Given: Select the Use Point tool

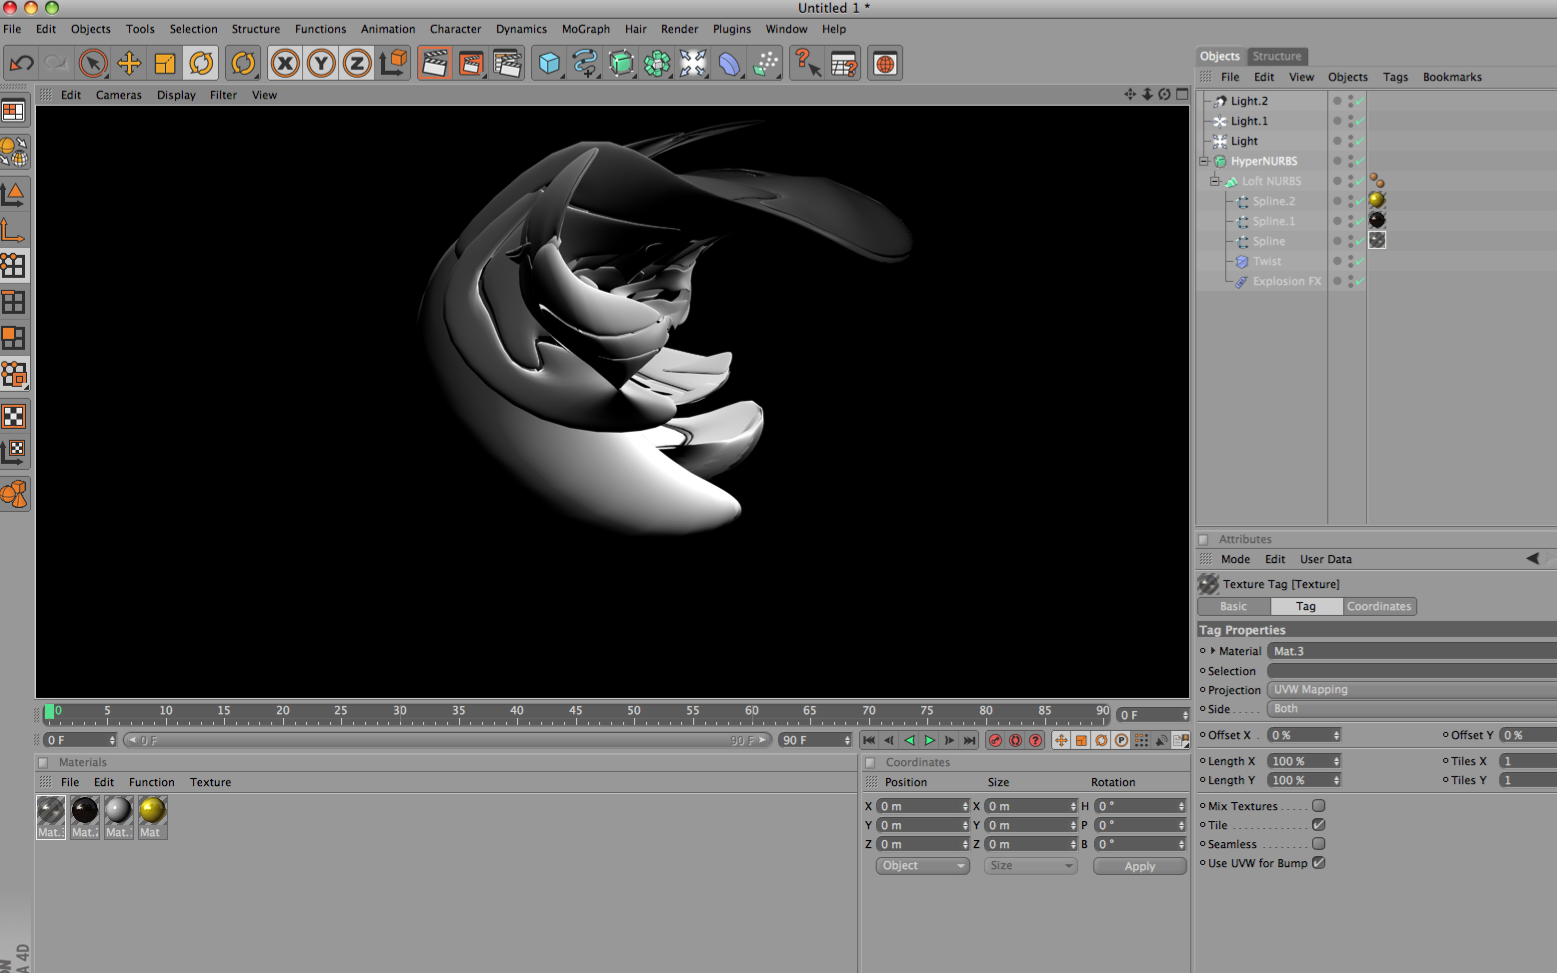Looking at the screenshot, I should [x=13, y=265].
